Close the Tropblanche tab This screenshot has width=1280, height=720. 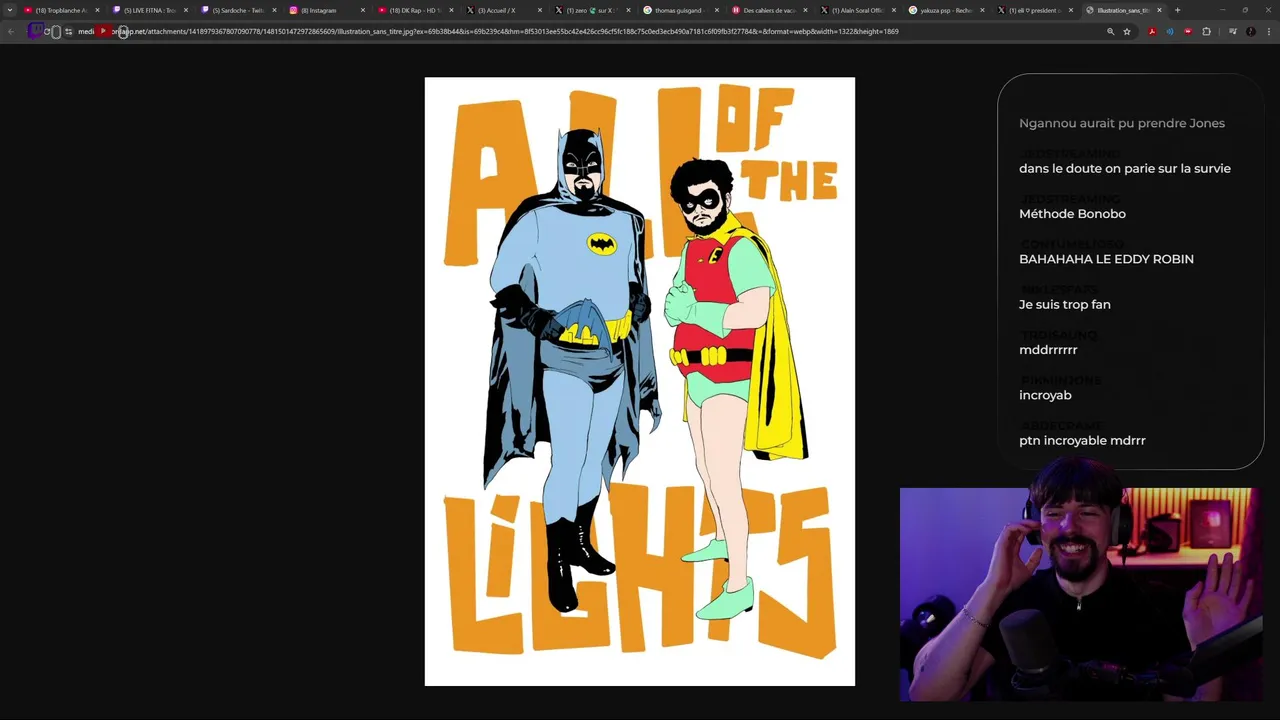pos(97,10)
